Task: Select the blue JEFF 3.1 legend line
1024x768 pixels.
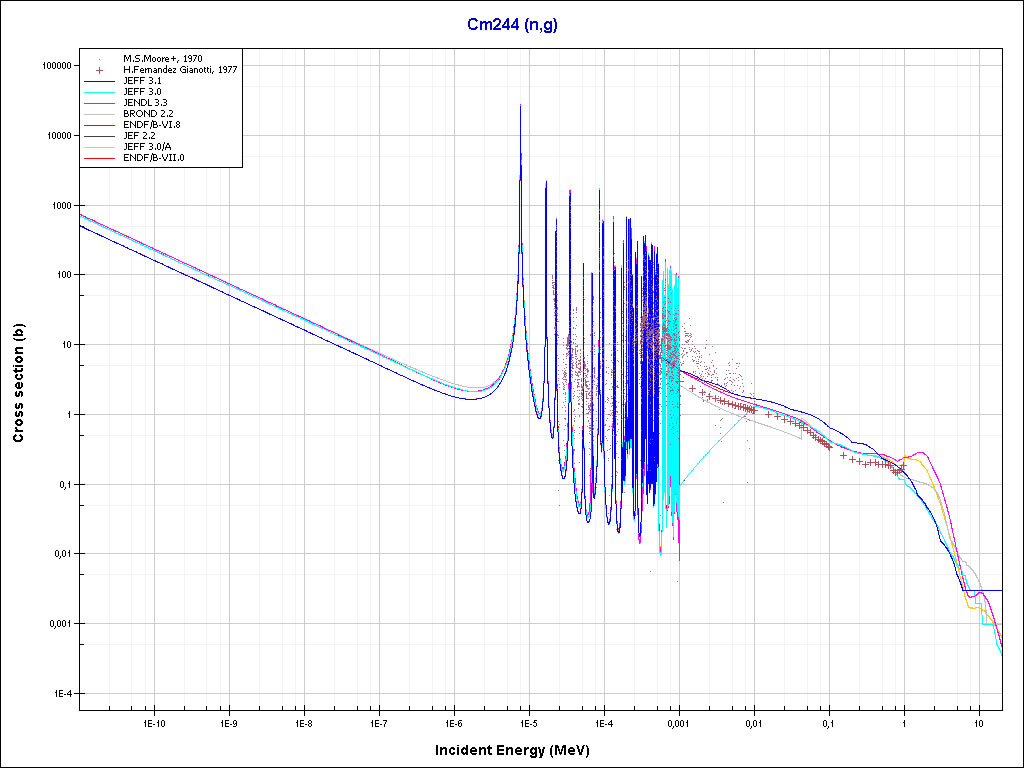Action: click(99, 81)
